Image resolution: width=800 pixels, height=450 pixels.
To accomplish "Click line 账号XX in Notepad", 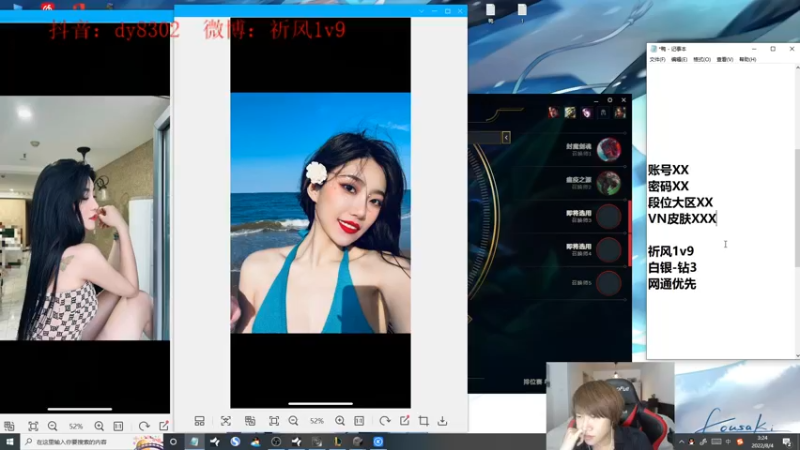I will pos(668,170).
